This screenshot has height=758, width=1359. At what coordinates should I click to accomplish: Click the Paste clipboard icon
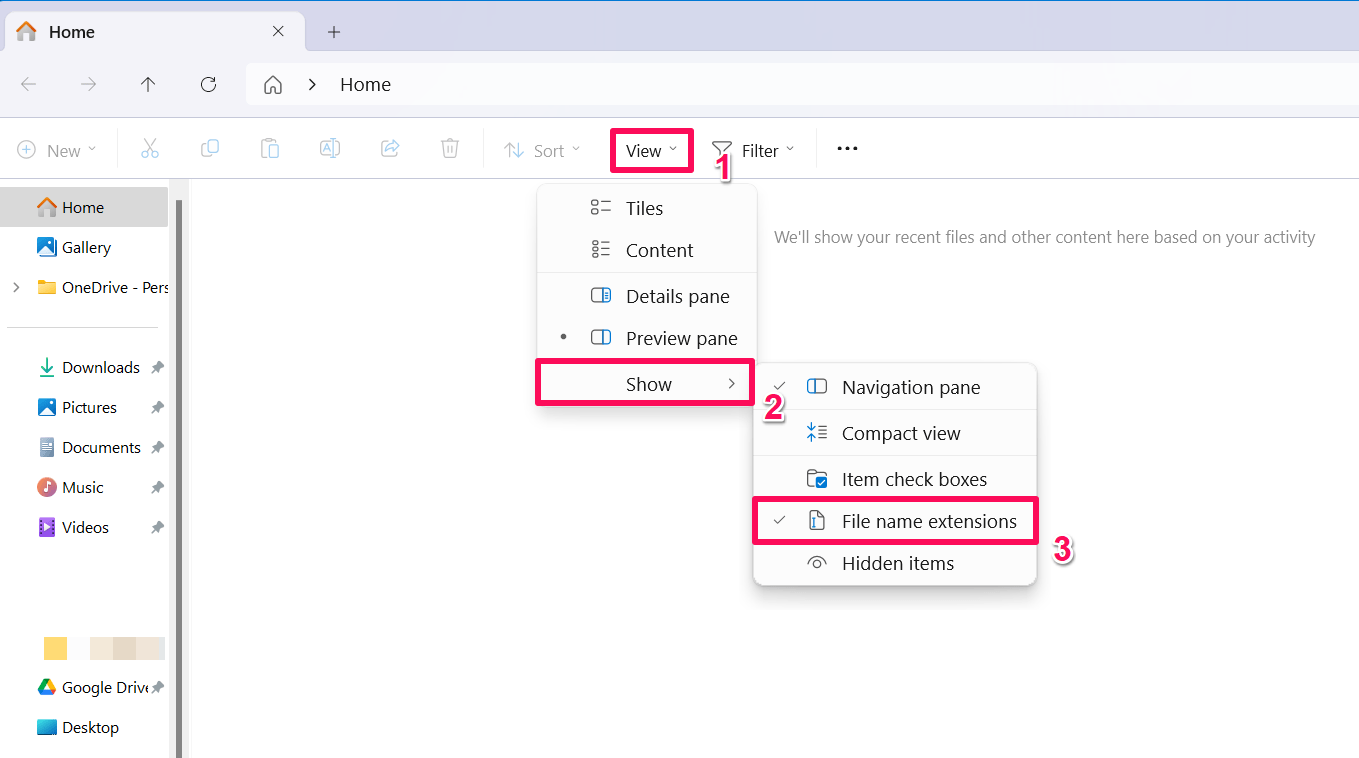coord(270,149)
